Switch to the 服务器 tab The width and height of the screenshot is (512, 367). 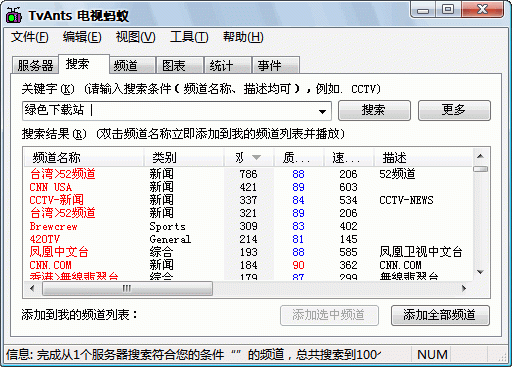(35, 65)
